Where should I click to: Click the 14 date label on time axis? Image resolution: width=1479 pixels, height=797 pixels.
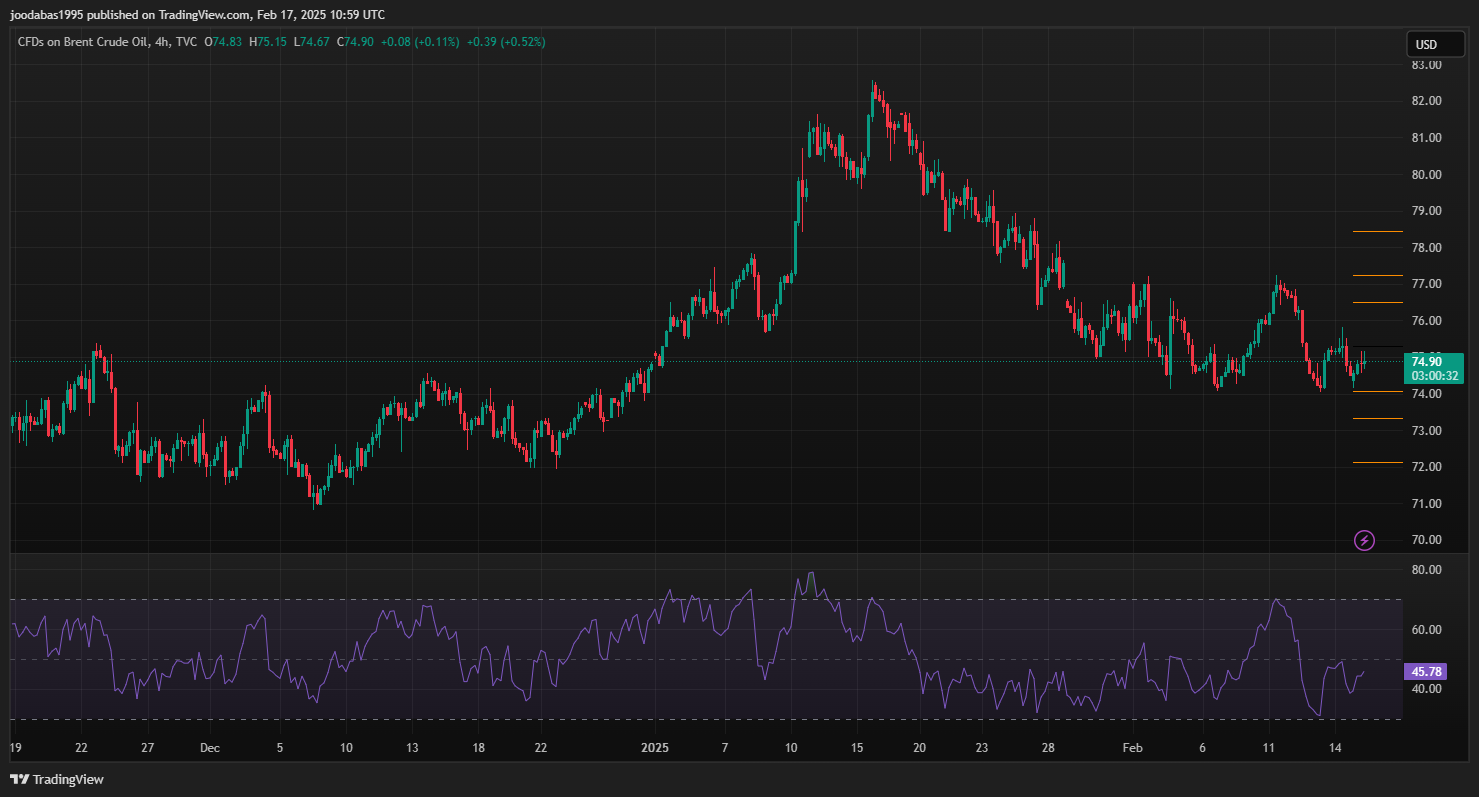(x=1335, y=747)
